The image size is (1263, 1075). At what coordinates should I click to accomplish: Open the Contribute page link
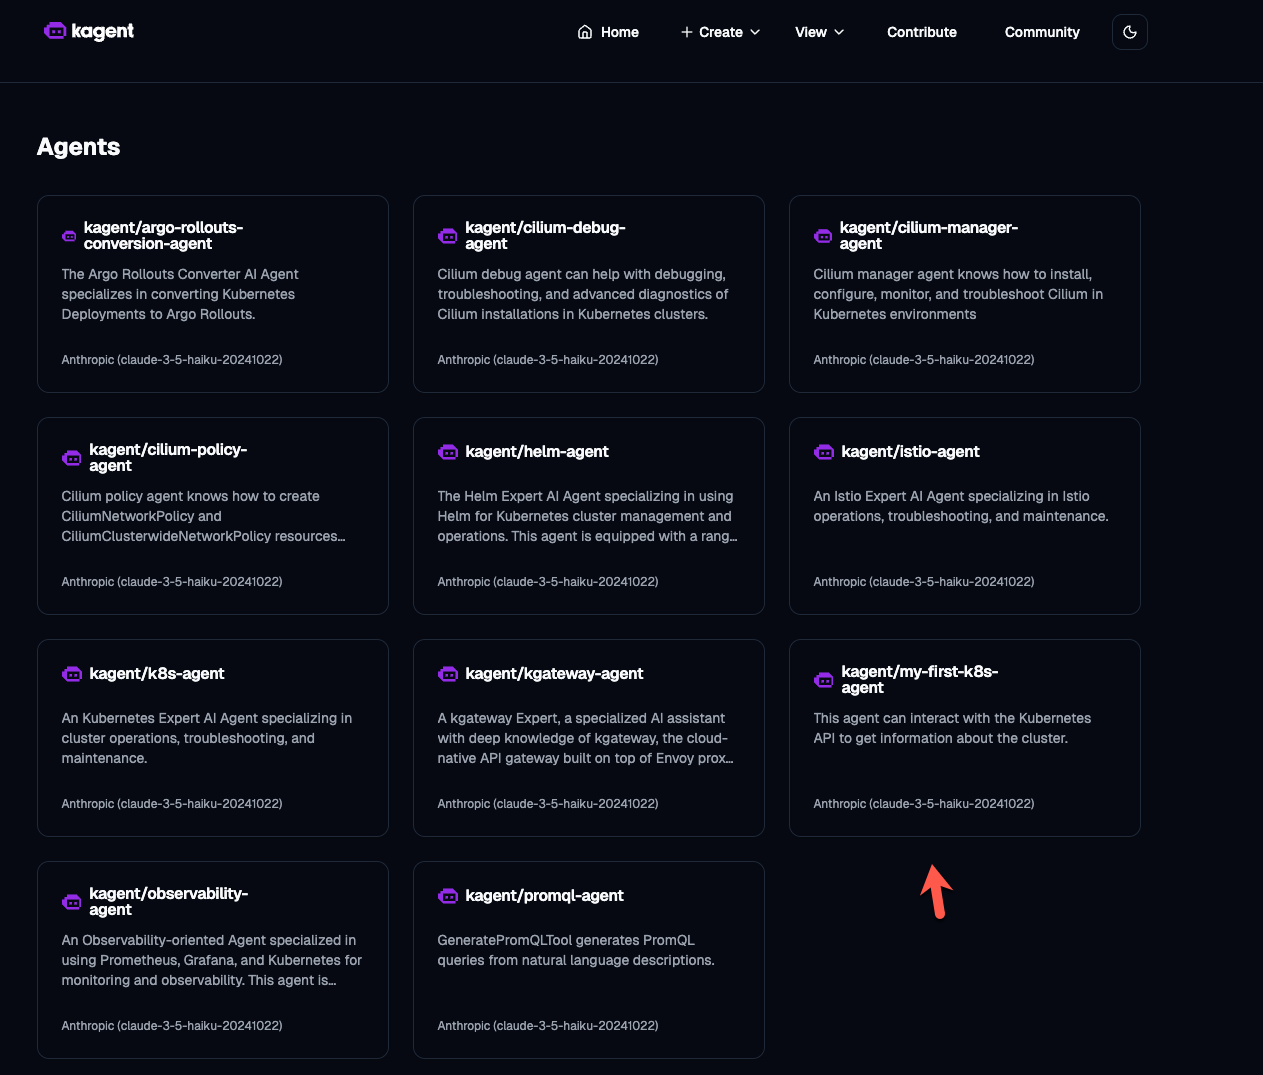tap(921, 32)
